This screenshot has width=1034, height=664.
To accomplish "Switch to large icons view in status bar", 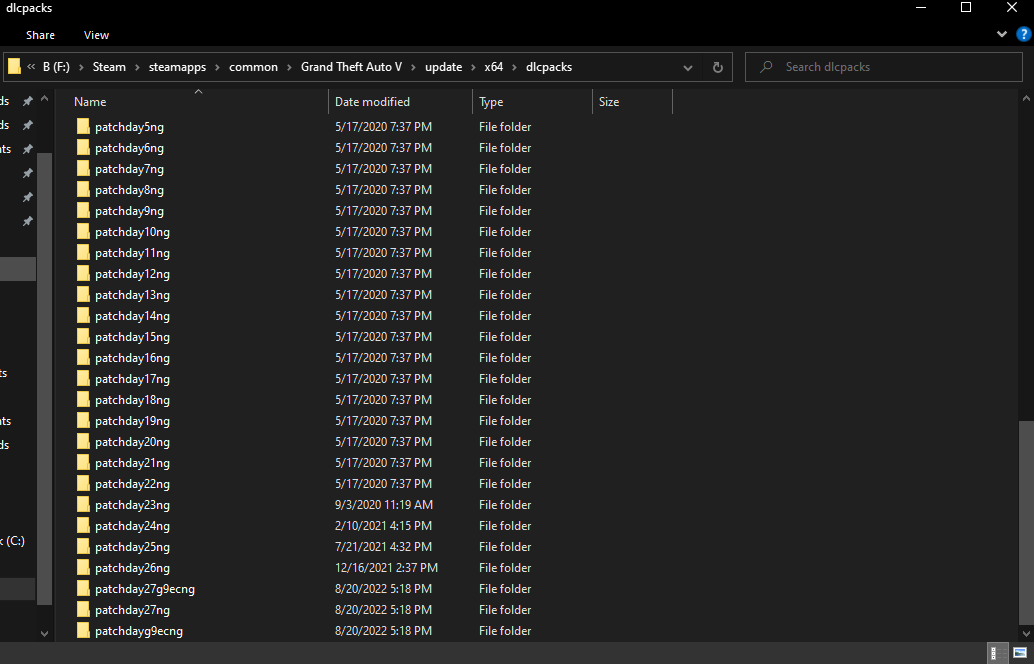I will [1019, 653].
